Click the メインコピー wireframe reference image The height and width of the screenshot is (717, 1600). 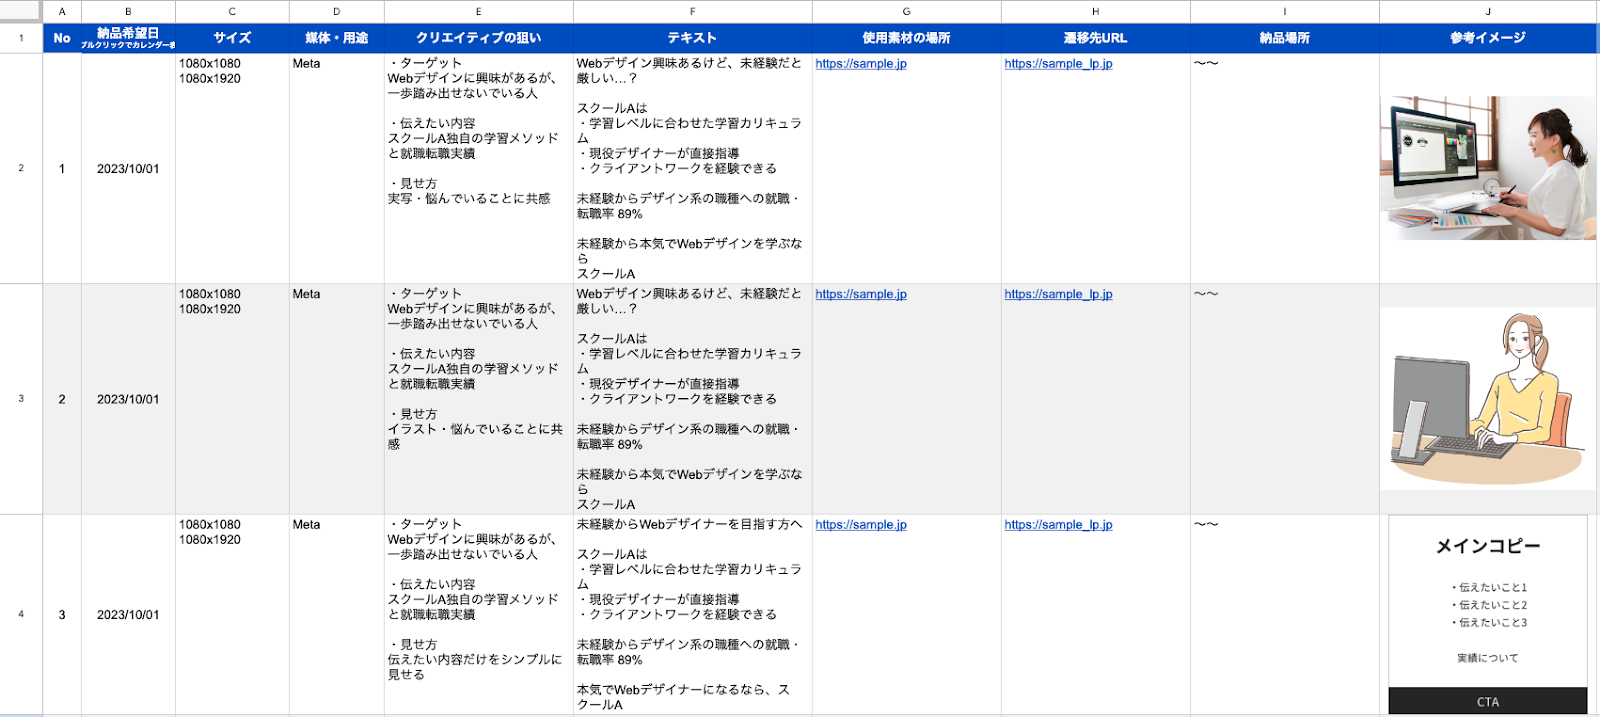(x=1487, y=614)
